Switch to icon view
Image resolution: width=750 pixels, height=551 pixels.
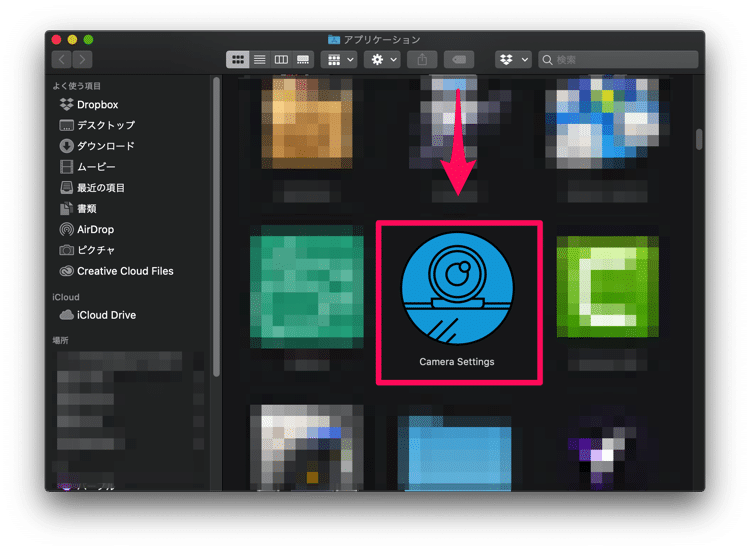point(238,59)
